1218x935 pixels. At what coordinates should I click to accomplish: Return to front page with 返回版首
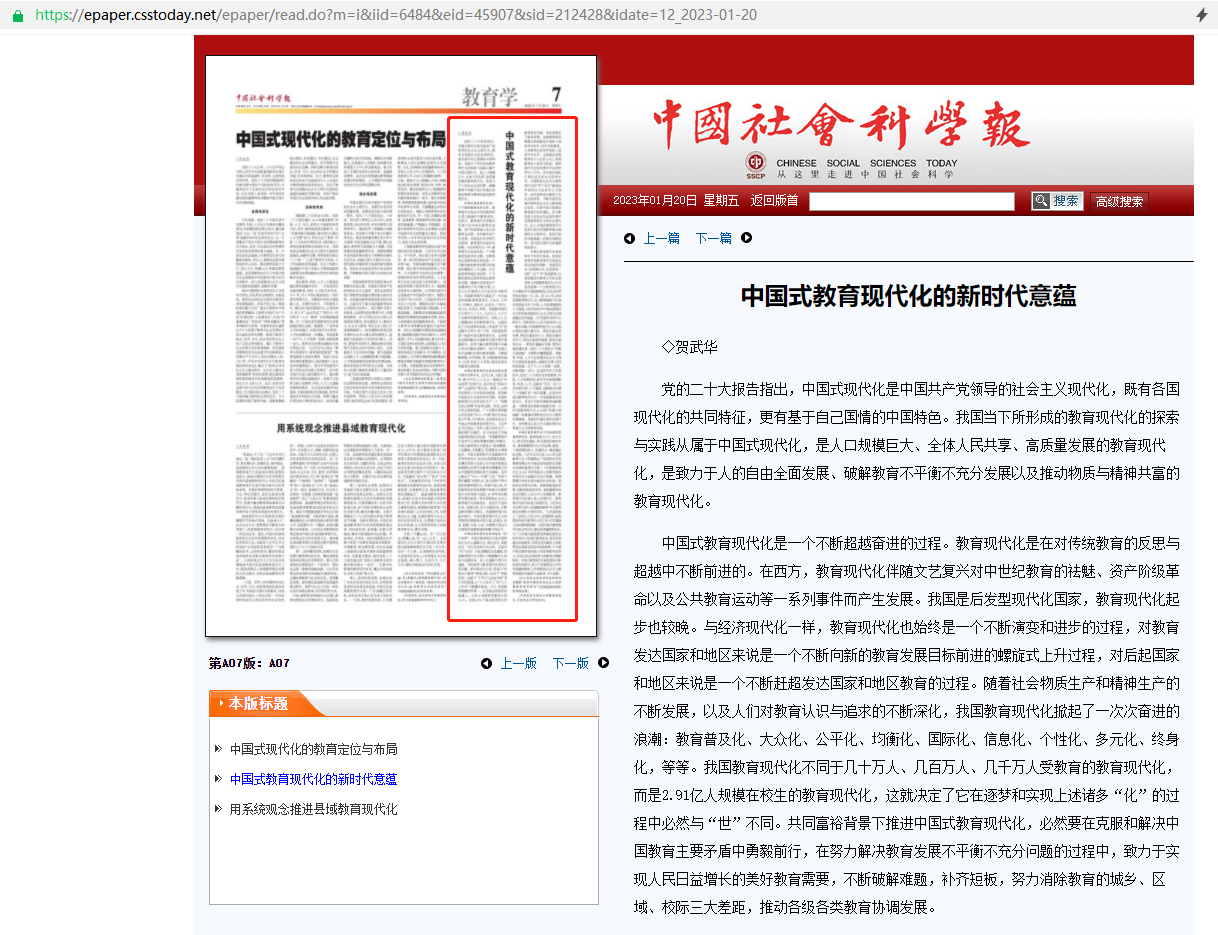774,201
